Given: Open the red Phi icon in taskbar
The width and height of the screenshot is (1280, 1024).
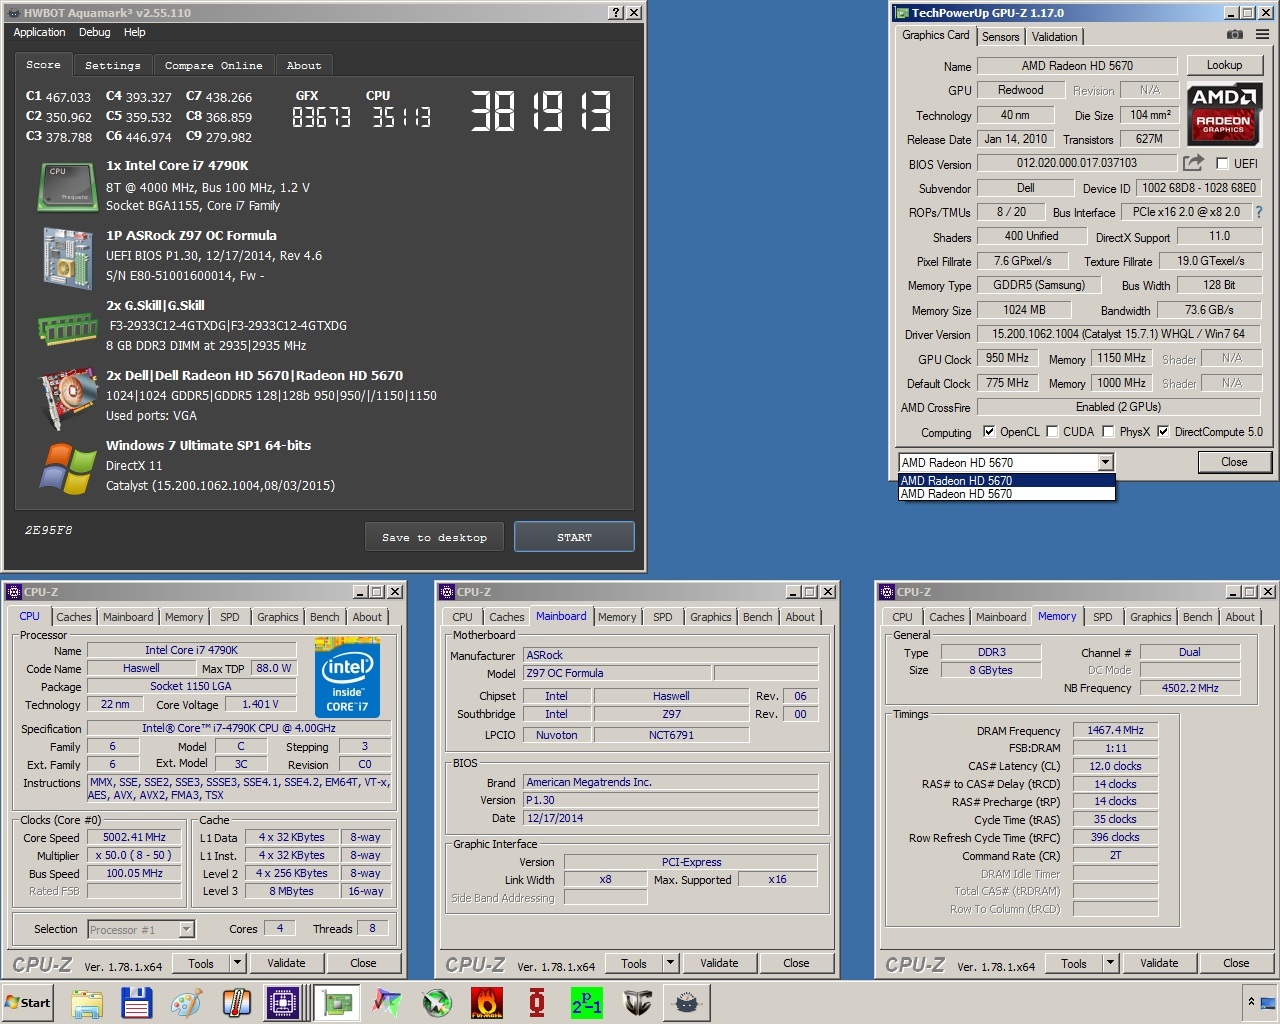Looking at the screenshot, I should pyautogui.click(x=537, y=1002).
